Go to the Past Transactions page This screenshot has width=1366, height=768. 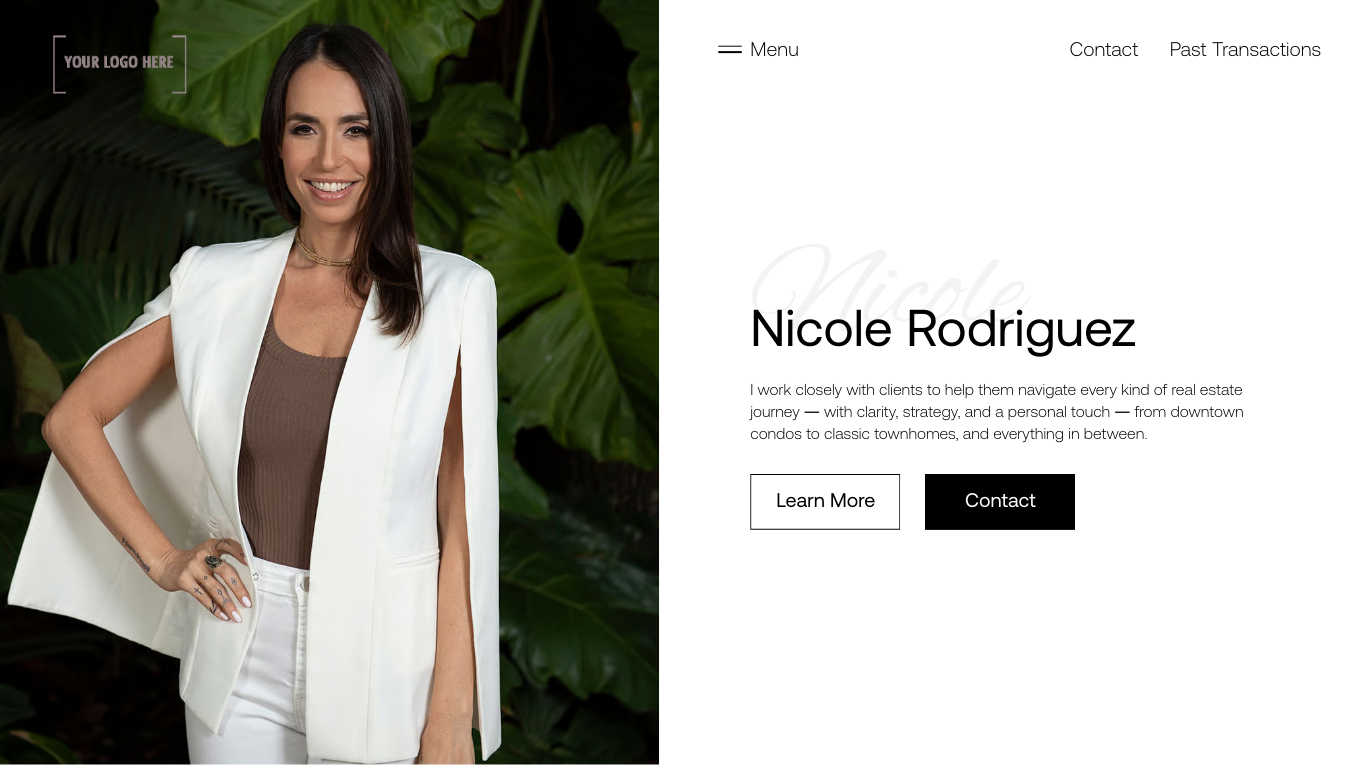(x=1245, y=49)
